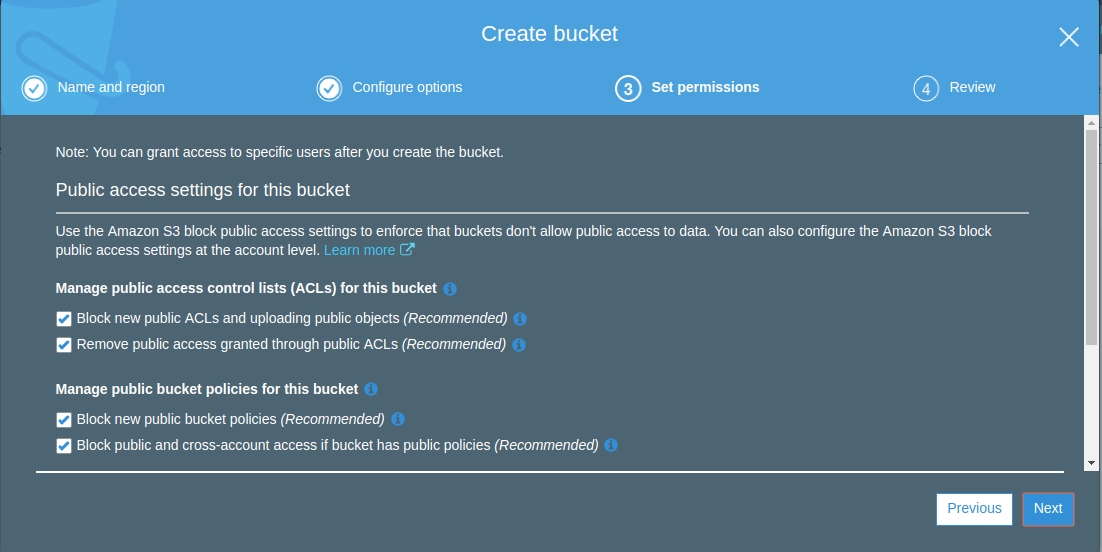Click info icon next to Remove public access option
The width and height of the screenshot is (1102, 552).
519,345
